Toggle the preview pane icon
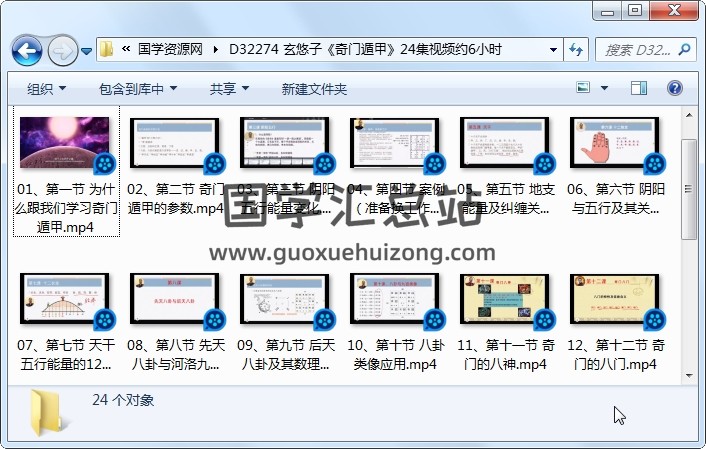The height and width of the screenshot is (449, 706). (x=638, y=88)
